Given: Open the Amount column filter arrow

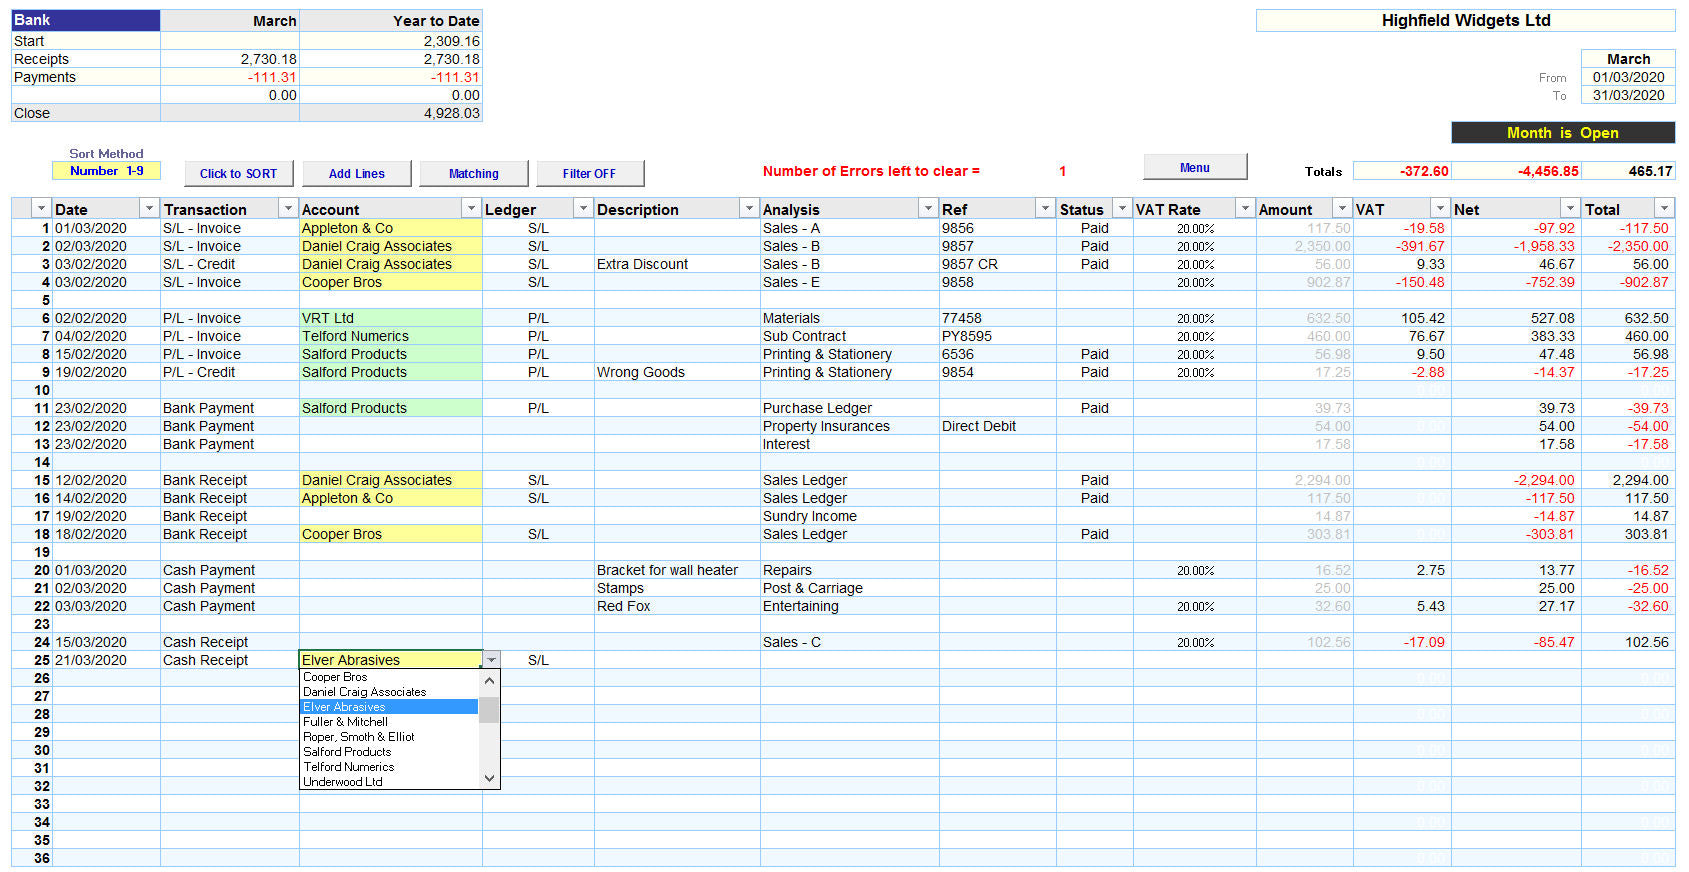Looking at the screenshot, I should coord(1341,208).
